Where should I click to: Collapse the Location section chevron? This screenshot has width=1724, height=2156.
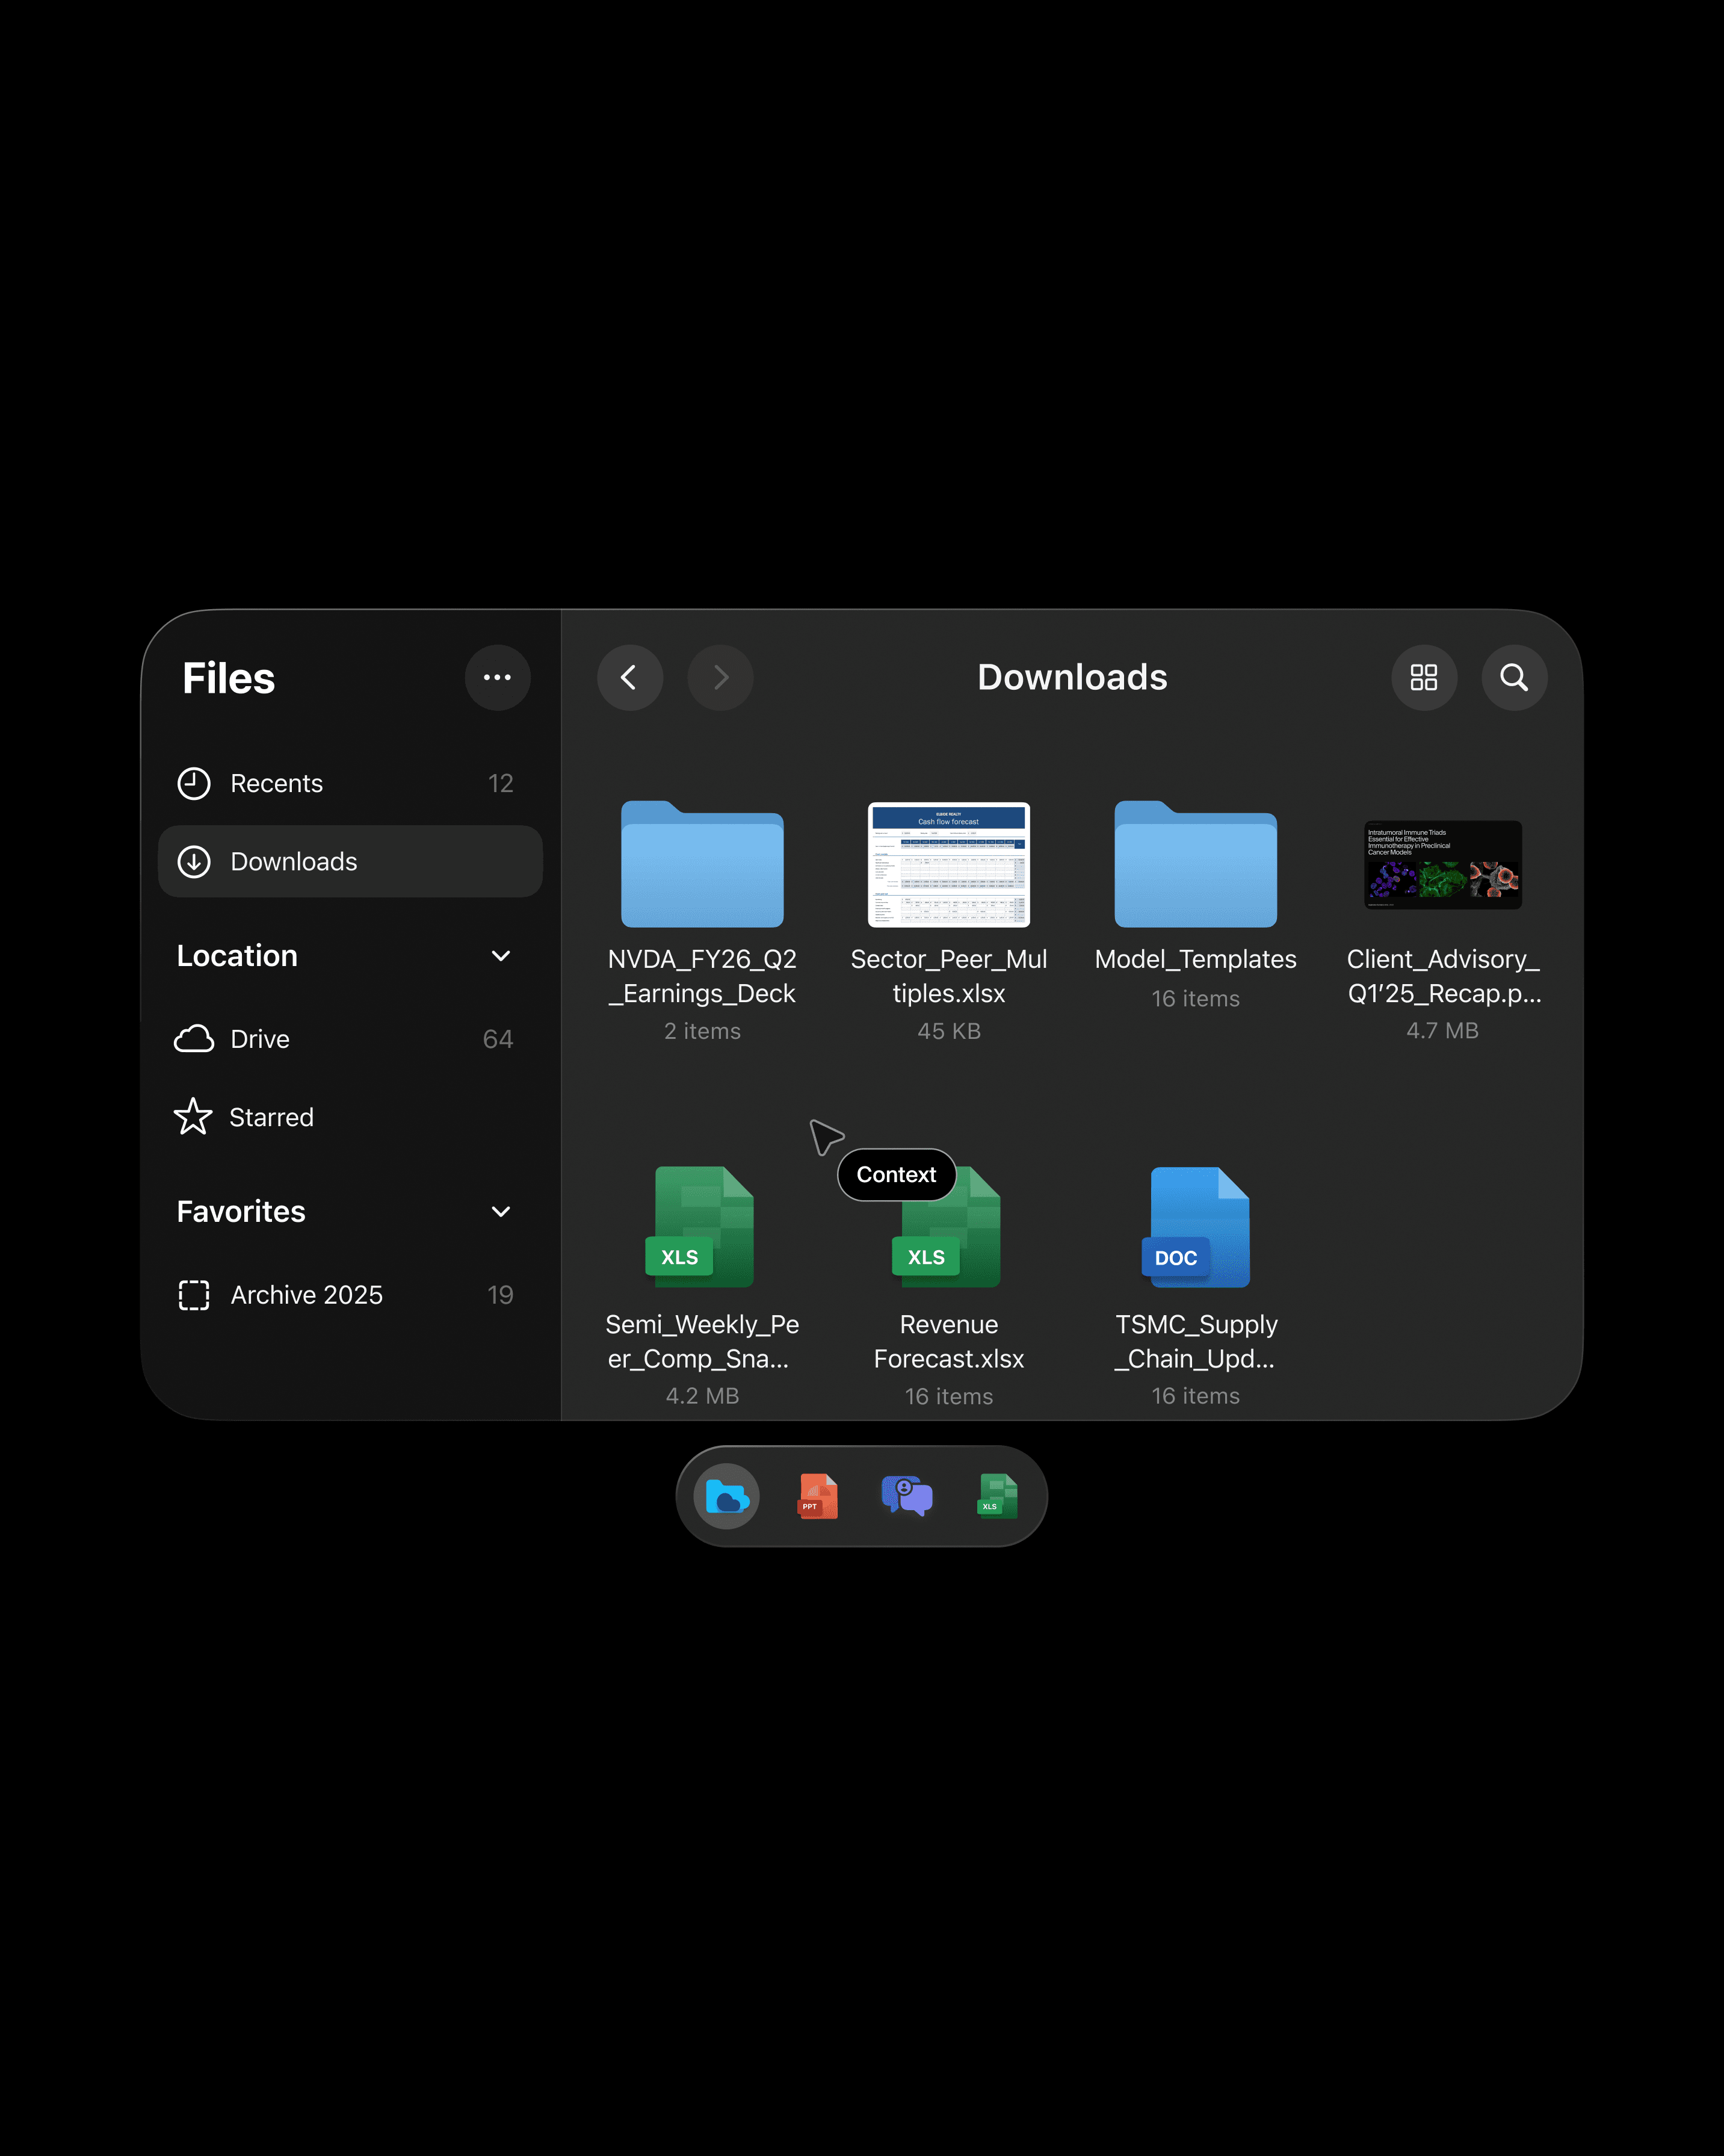(501, 956)
